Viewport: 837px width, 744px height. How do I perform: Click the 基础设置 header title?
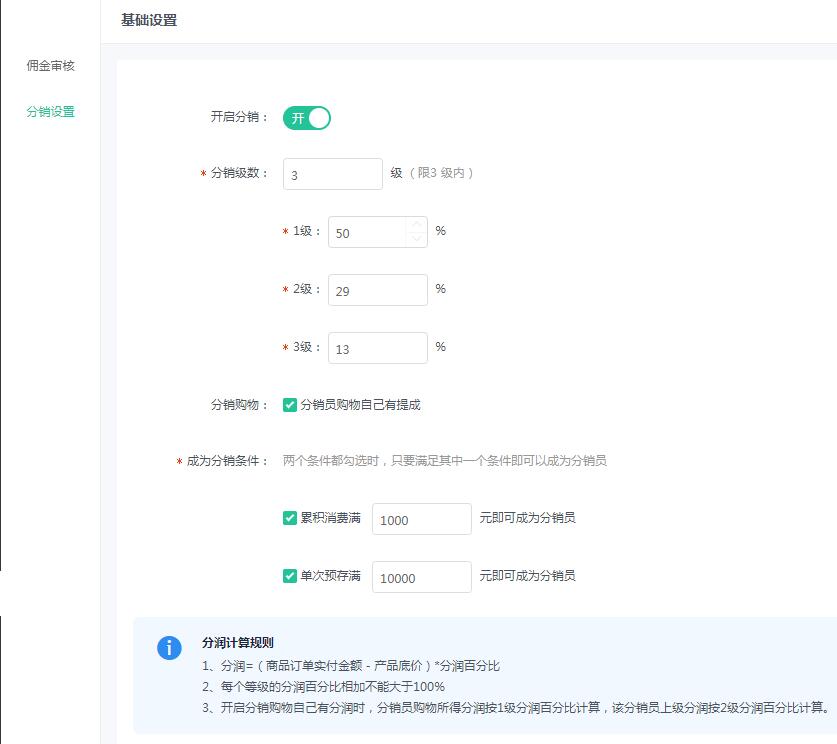coord(149,20)
